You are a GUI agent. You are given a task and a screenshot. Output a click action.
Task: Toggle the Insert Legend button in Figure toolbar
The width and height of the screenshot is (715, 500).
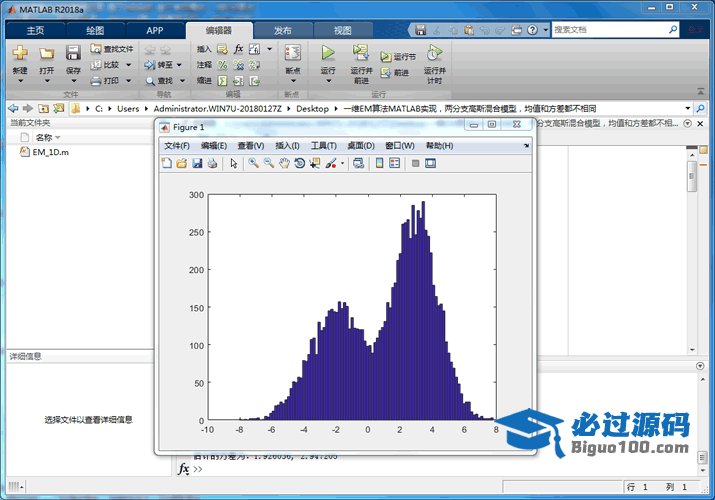(394, 163)
